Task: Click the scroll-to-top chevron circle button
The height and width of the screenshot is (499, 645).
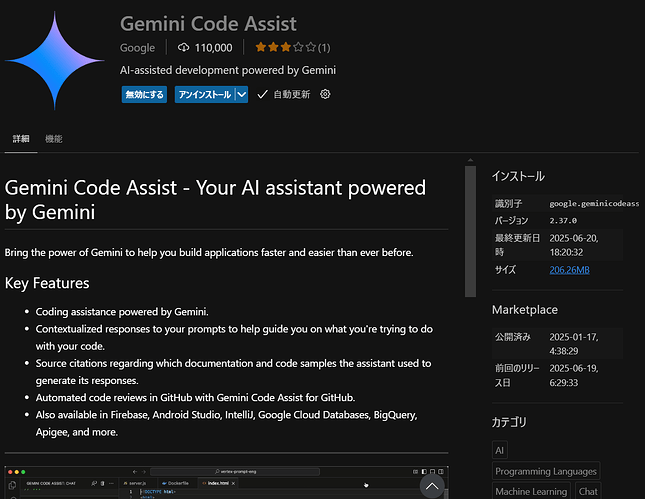Action: click(432, 486)
